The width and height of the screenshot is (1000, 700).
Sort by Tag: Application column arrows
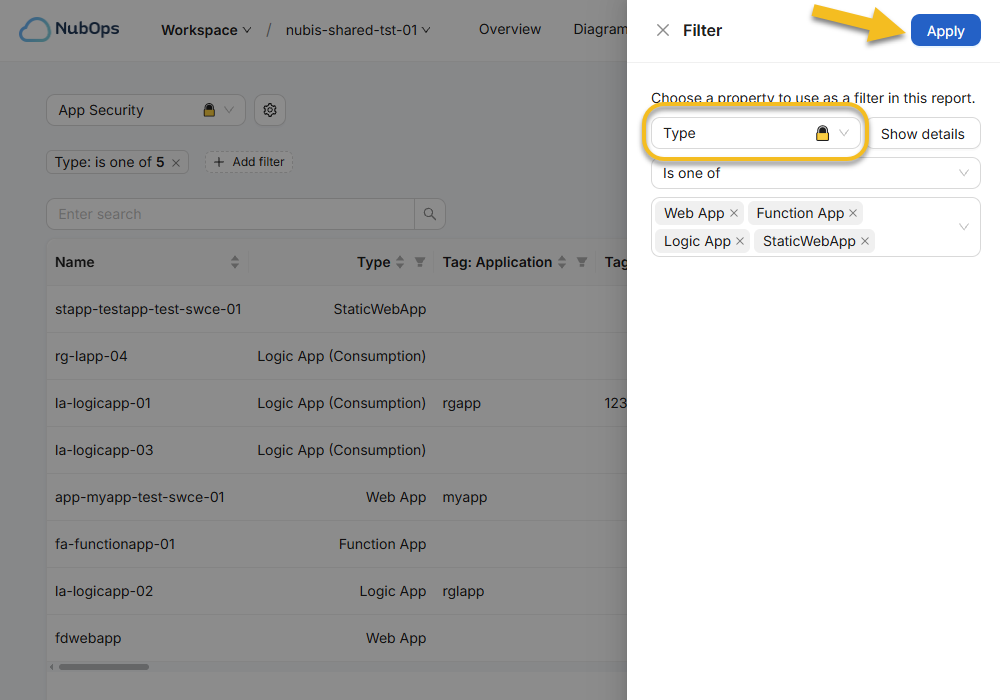[562, 262]
